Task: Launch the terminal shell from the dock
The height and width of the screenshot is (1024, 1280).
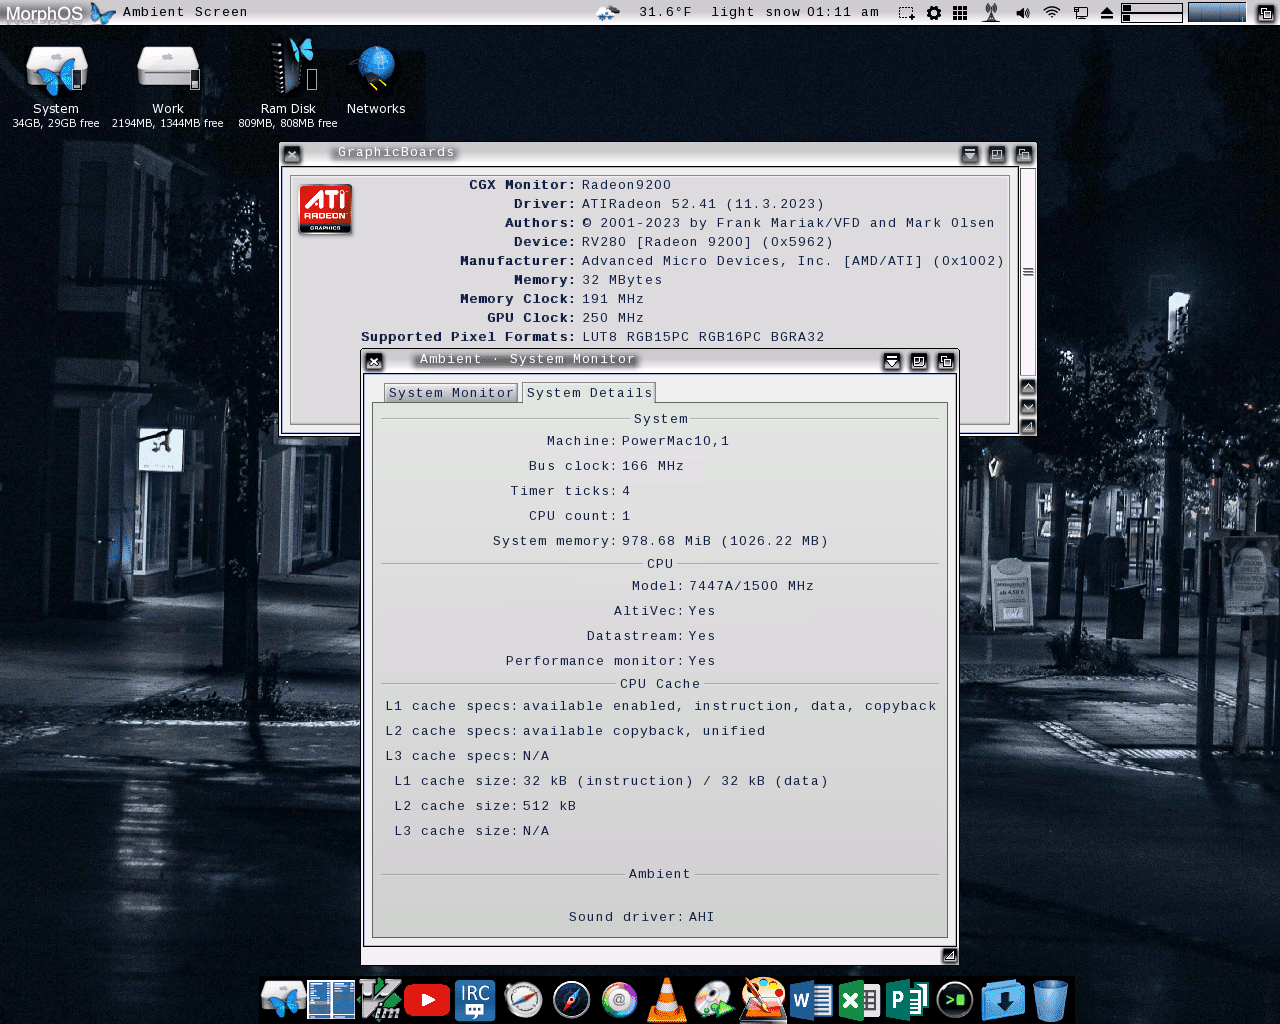Action: tap(955, 999)
